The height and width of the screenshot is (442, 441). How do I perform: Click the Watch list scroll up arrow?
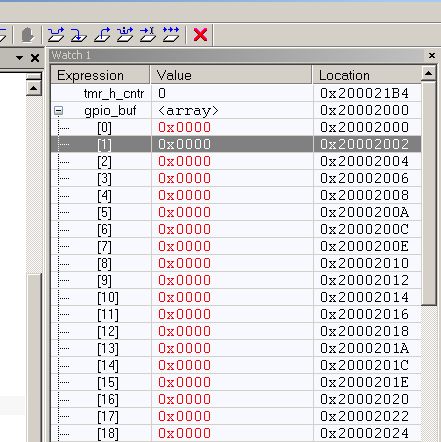point(429,73)
